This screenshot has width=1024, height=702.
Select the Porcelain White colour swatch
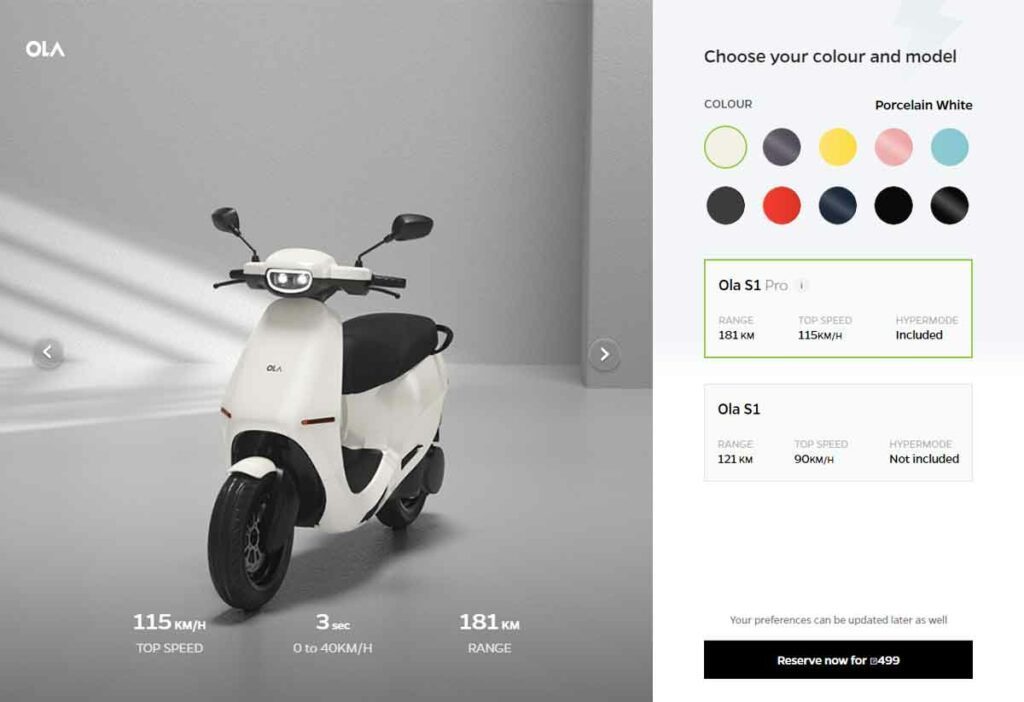click(x=726, y=147)
